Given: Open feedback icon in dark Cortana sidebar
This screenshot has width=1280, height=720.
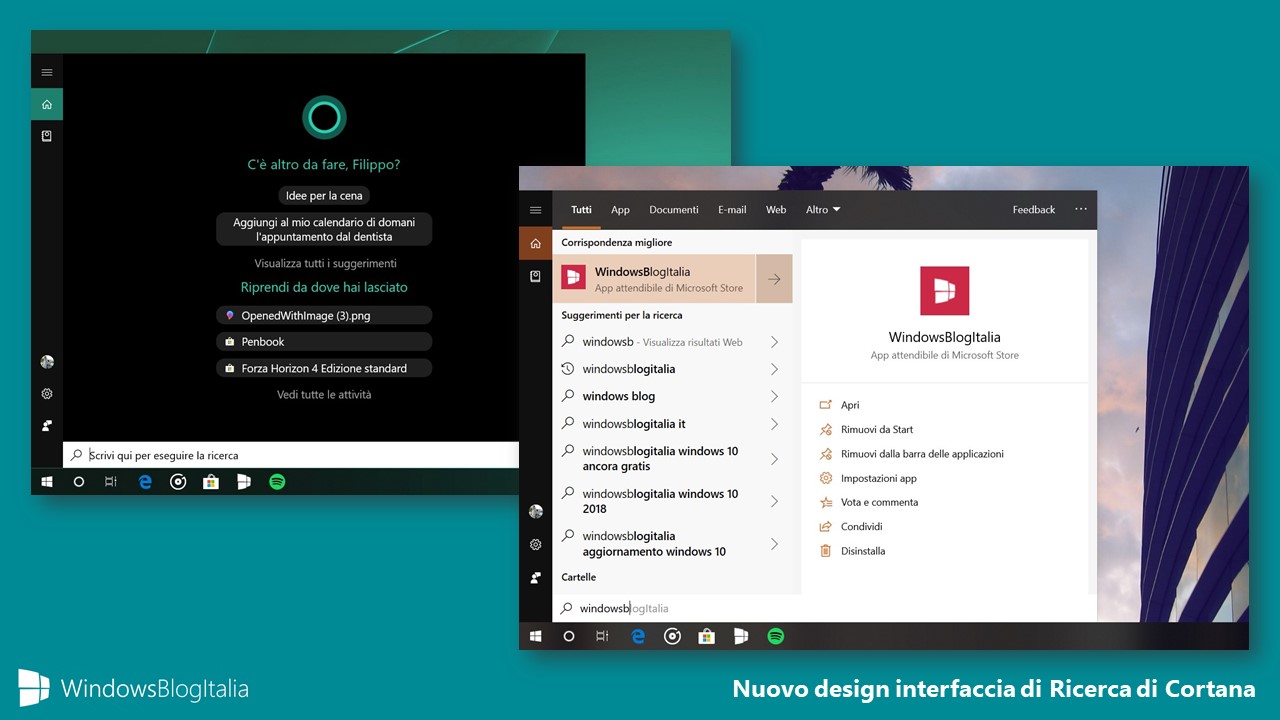Looking at the screenshot, I should point(47,426).
